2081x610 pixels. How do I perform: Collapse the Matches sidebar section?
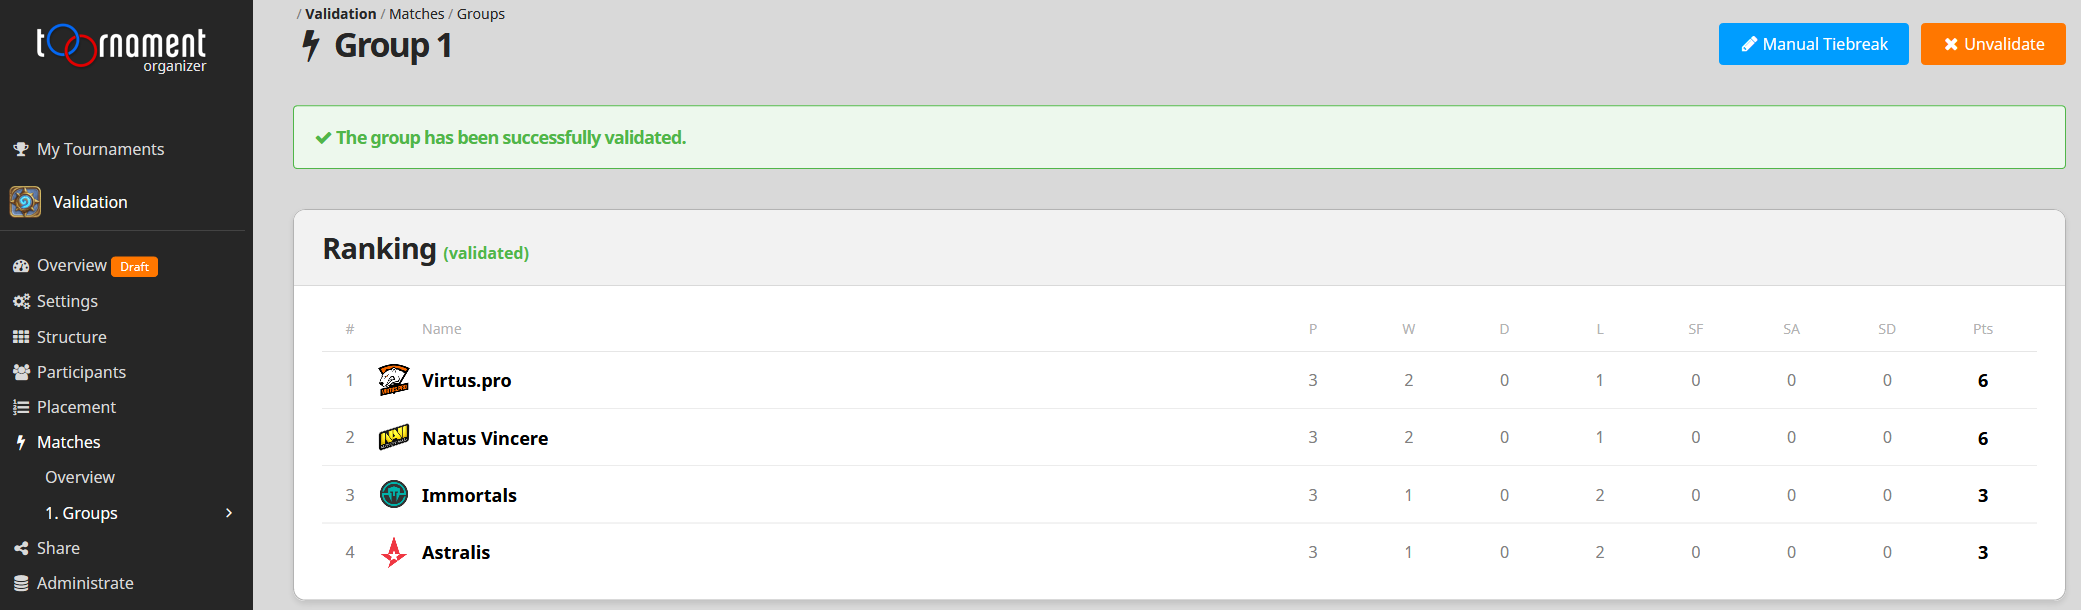pyautogui.click(x=68, y=442)
